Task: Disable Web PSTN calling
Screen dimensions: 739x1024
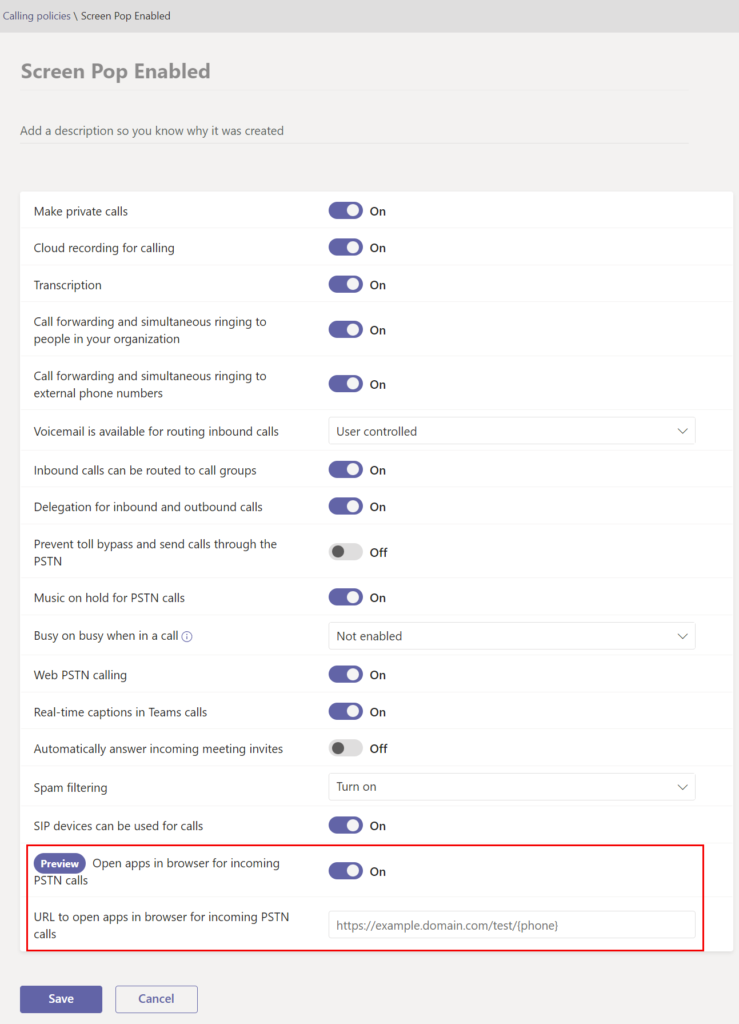Action: tap(345, 674)
